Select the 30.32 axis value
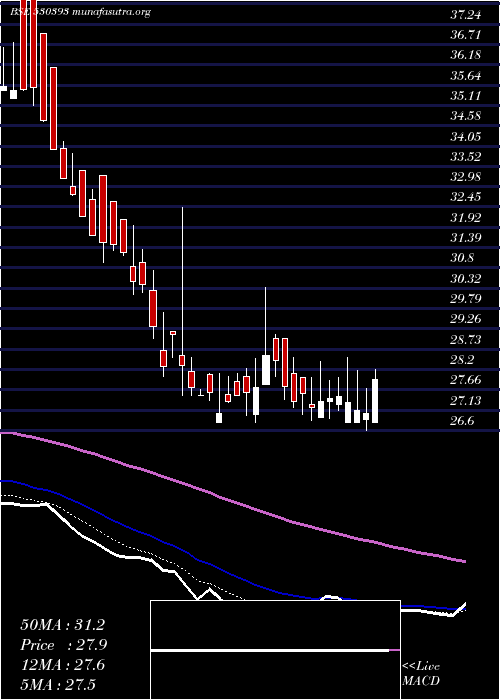 (465, 279)
